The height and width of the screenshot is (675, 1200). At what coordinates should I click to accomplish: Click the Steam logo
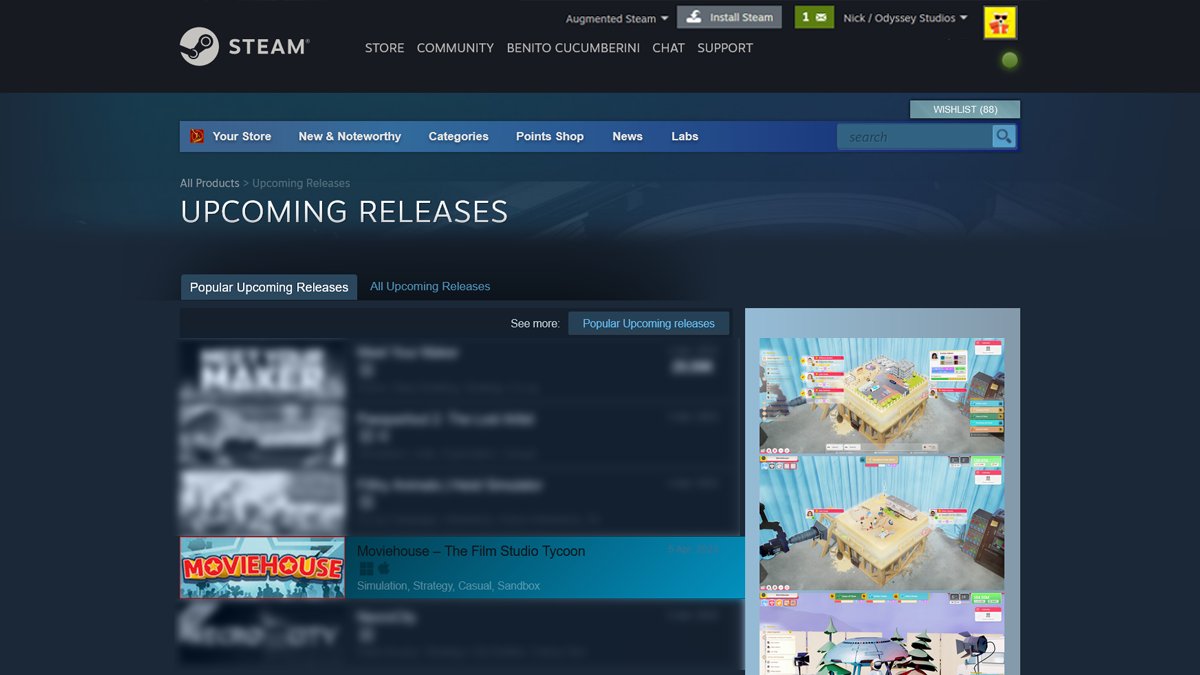[x=245, y=46]
